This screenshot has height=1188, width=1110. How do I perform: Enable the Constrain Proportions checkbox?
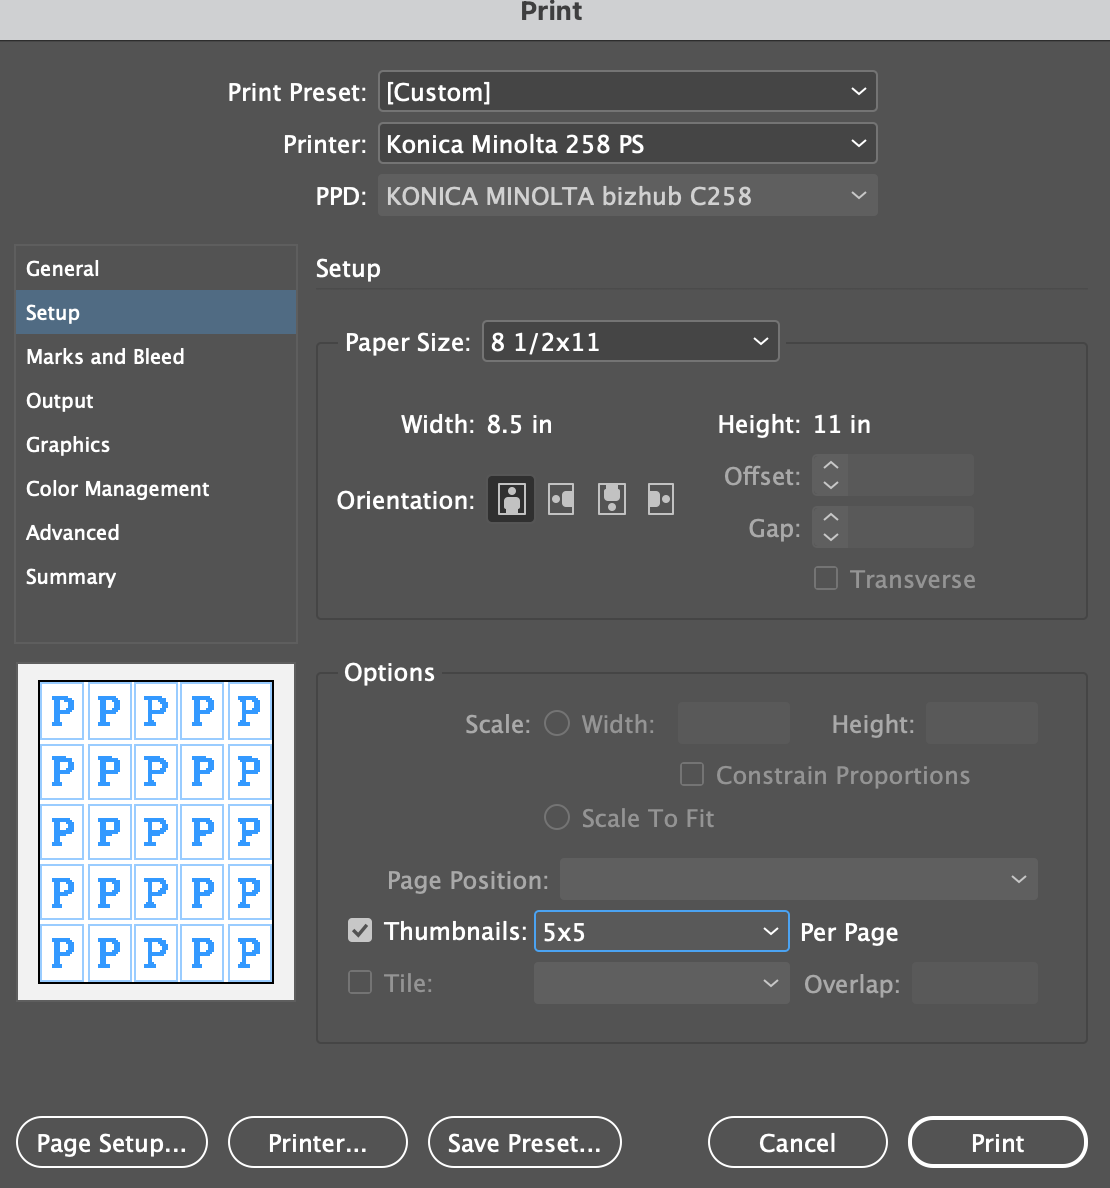[691, 774]
